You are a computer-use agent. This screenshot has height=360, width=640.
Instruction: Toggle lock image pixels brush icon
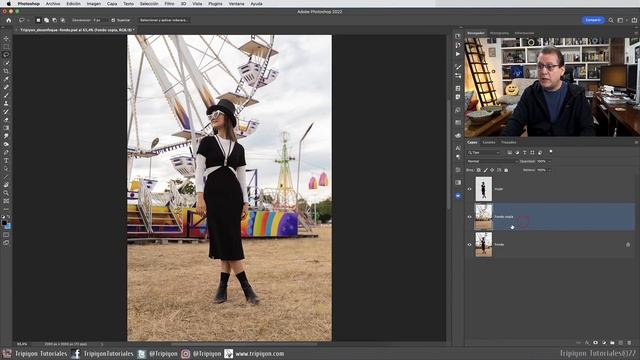tap(486, 170)
